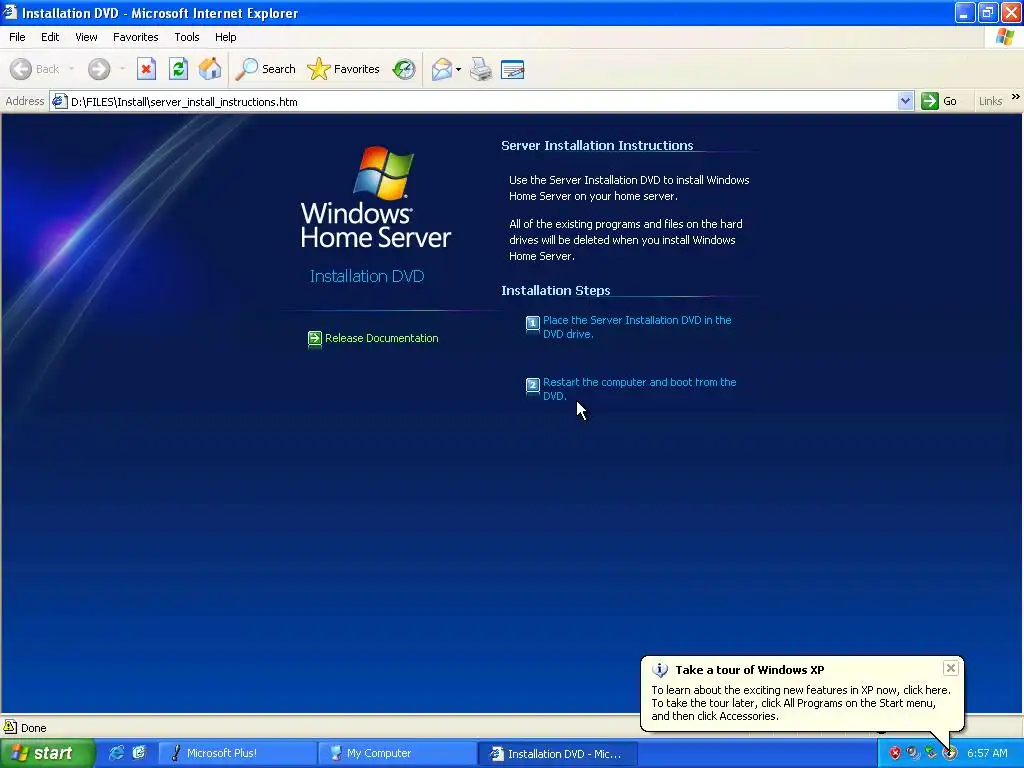Screen dimensions: 1024x768
Task: Click the step 1 number icon
Action: (x=533, y=323)
